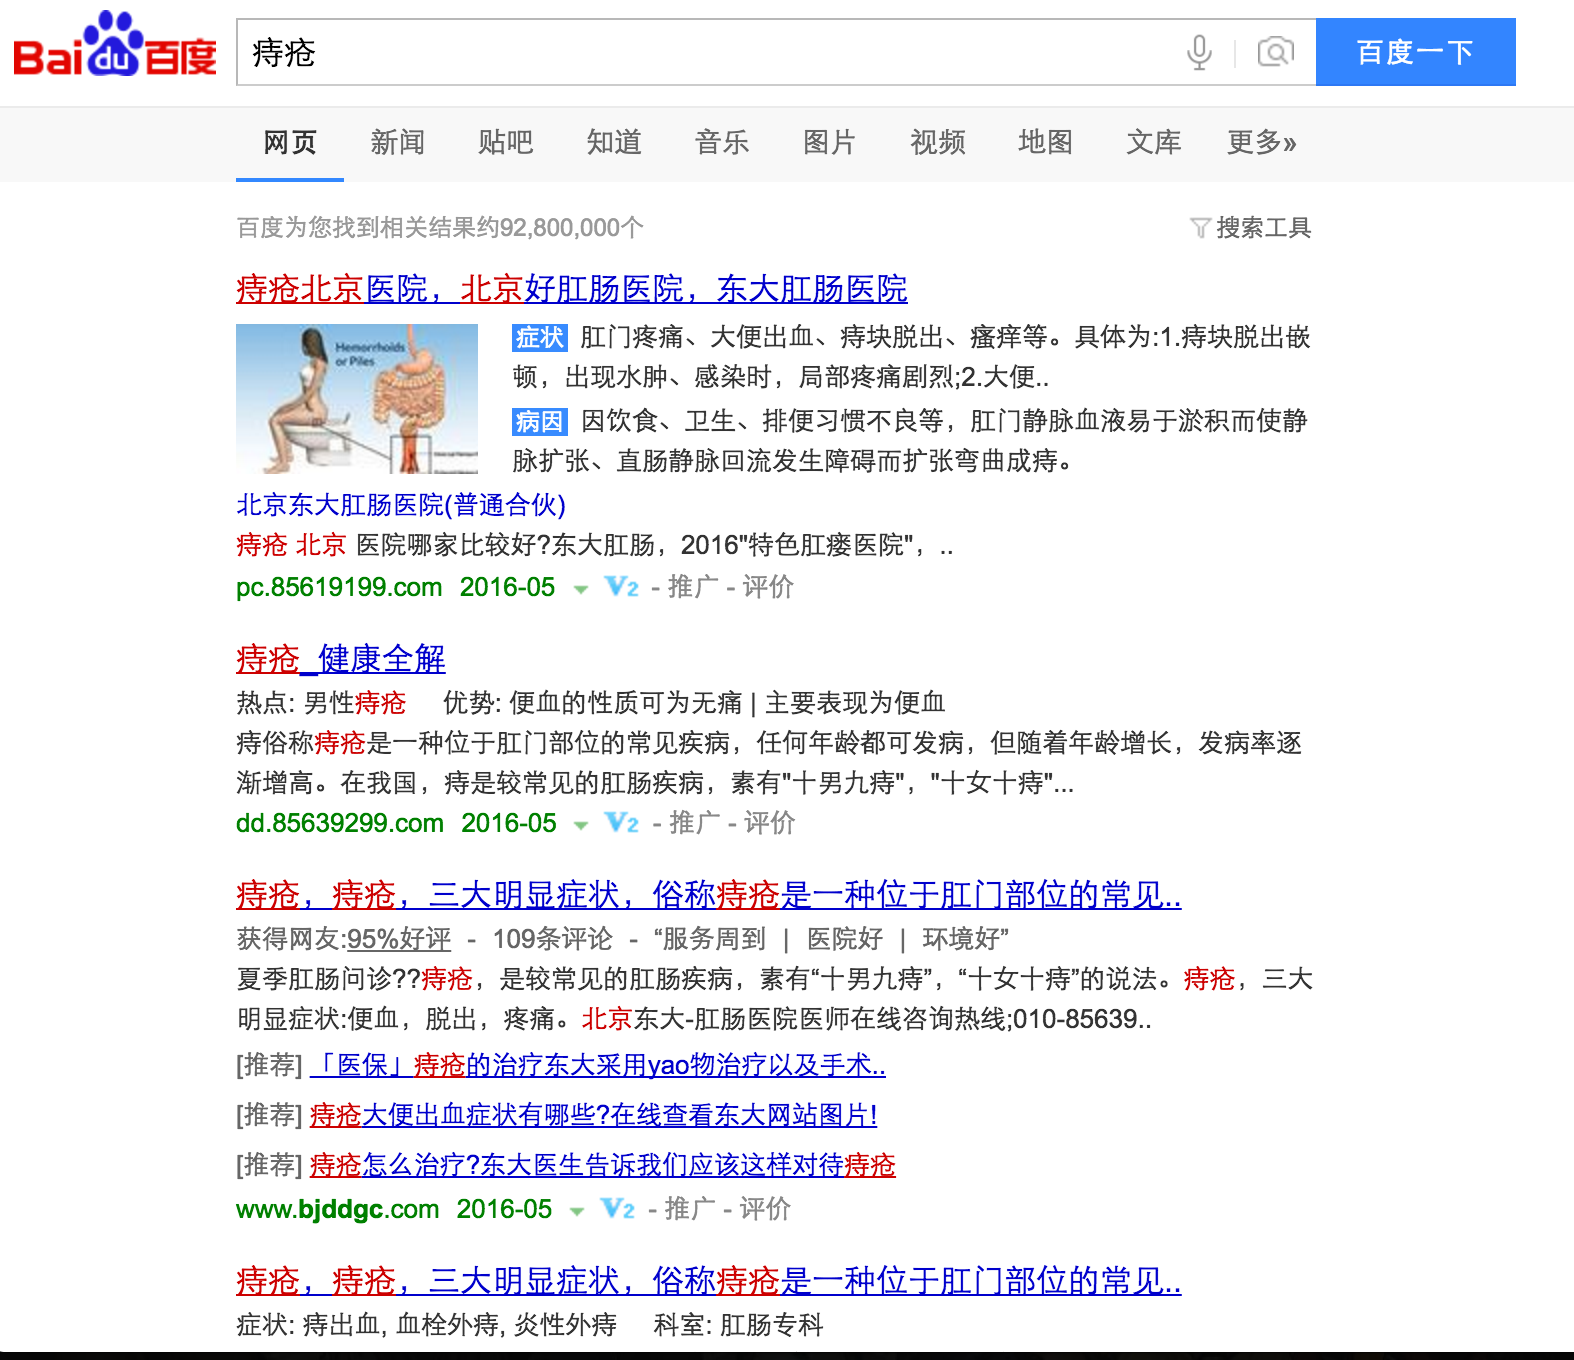Click 推广 label after www.bjddgc.com

coord(690,1209)
